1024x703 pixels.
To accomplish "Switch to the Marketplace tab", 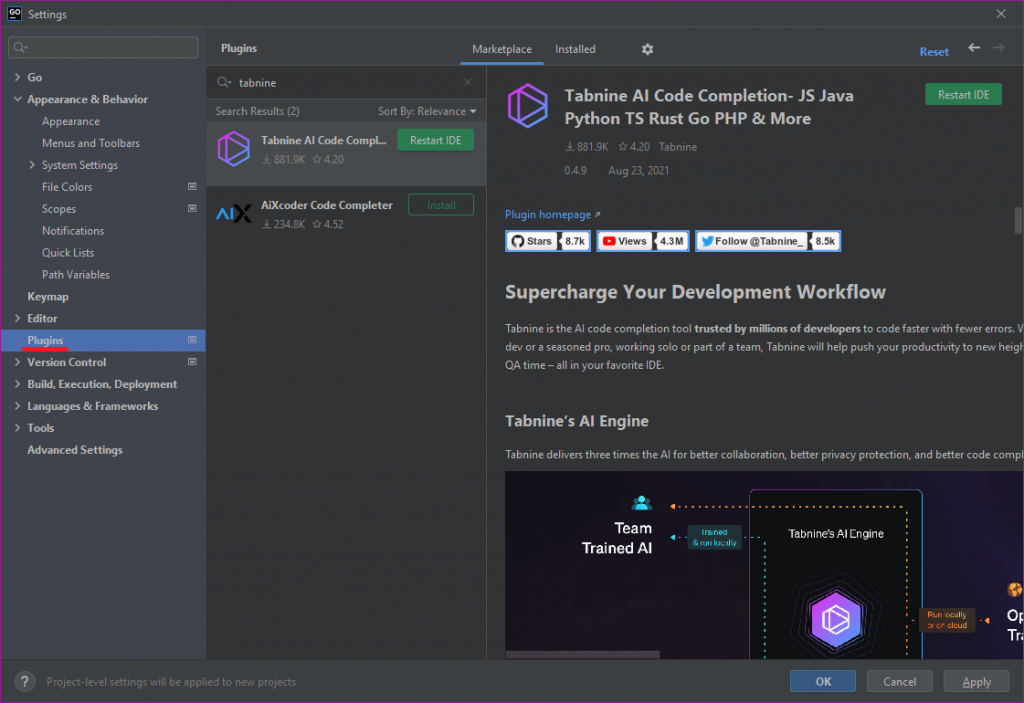I will [x=502, y=49].
